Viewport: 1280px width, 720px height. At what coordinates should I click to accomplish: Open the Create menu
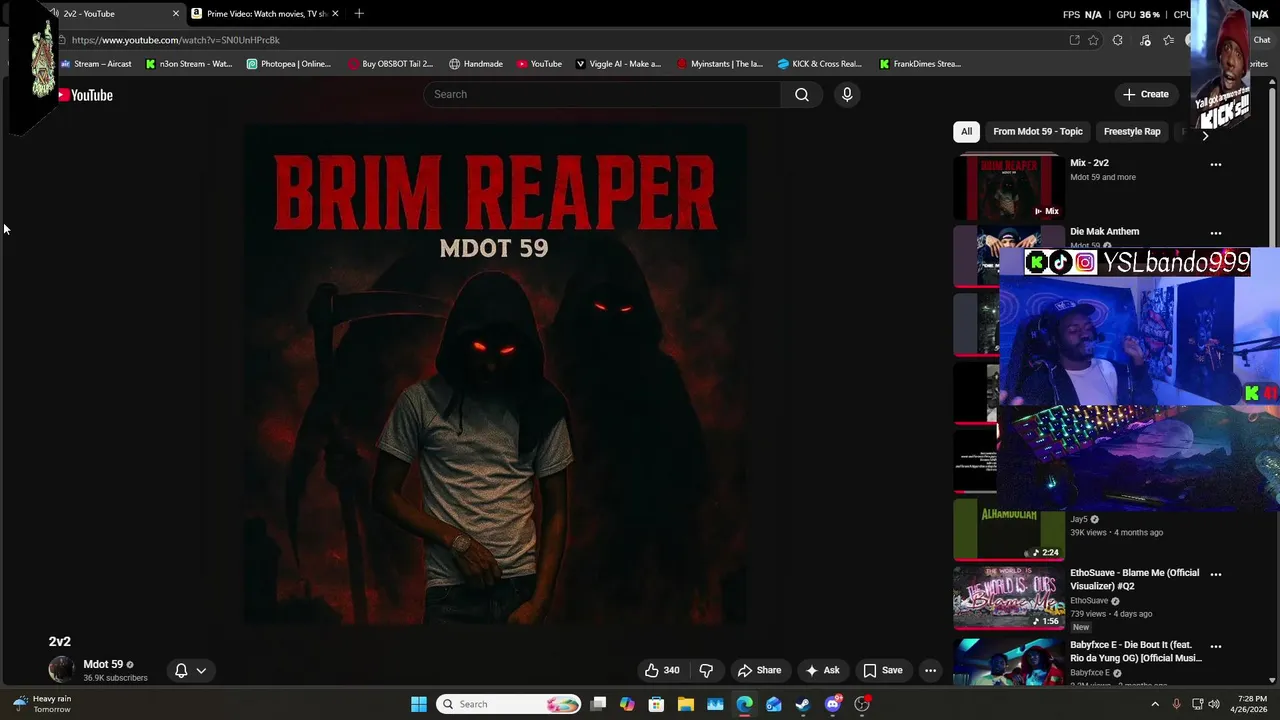[1146, 94]
